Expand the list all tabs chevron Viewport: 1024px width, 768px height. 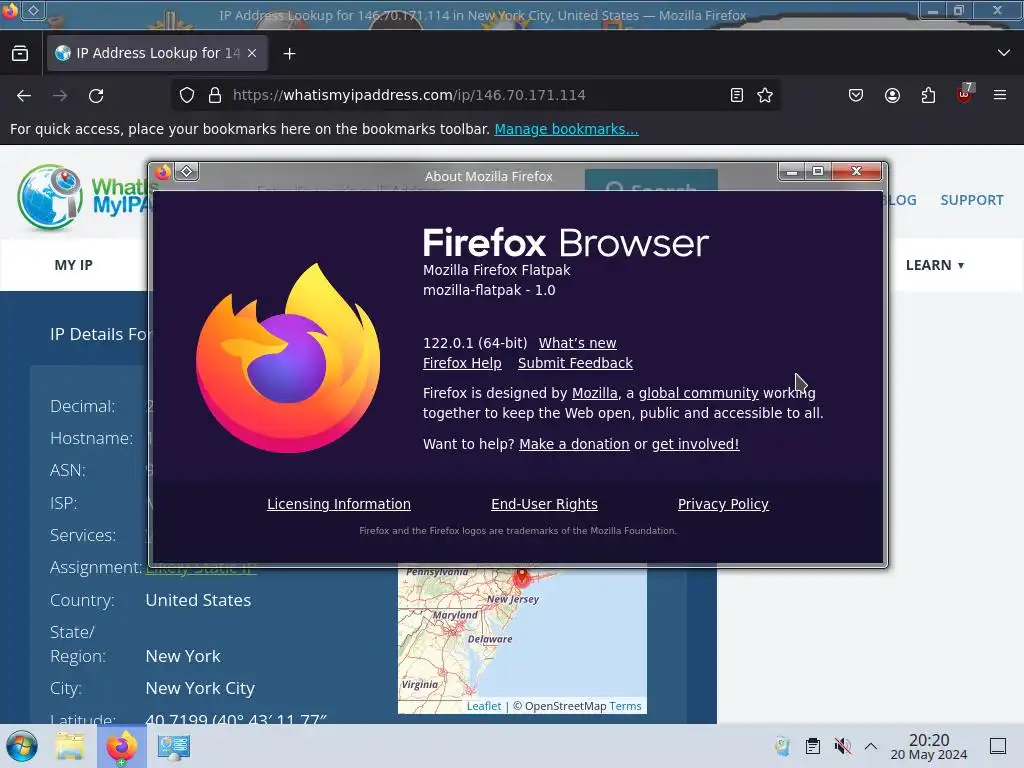(1004, 53)
